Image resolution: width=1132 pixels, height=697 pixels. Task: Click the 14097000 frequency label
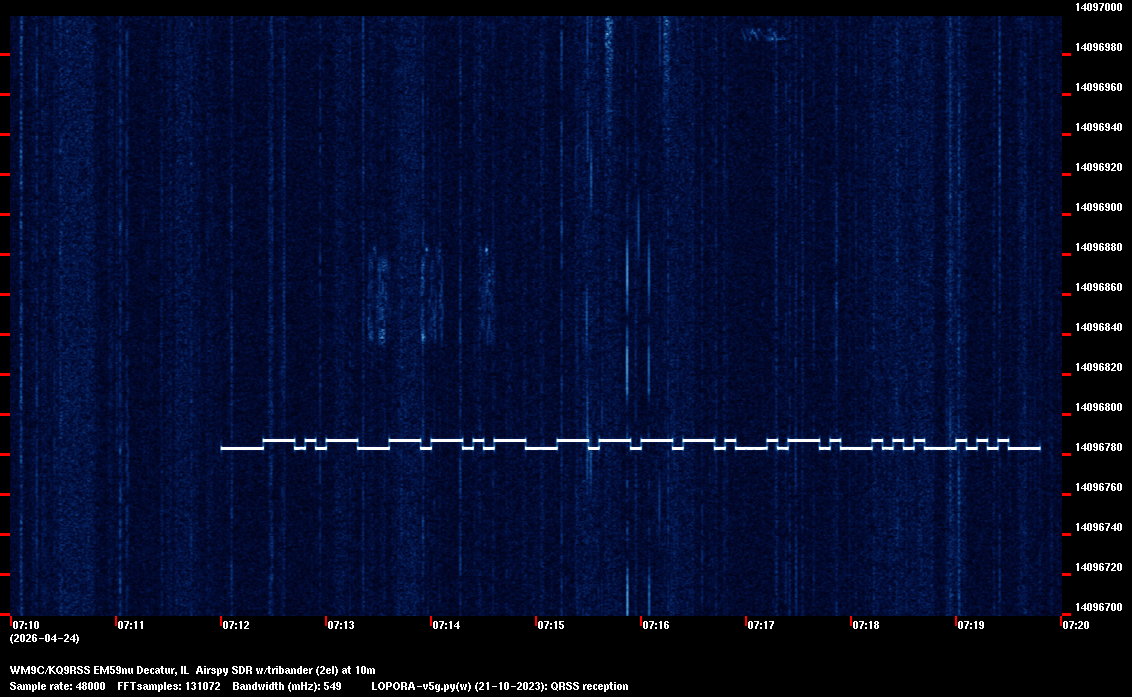pos(1098,7)
